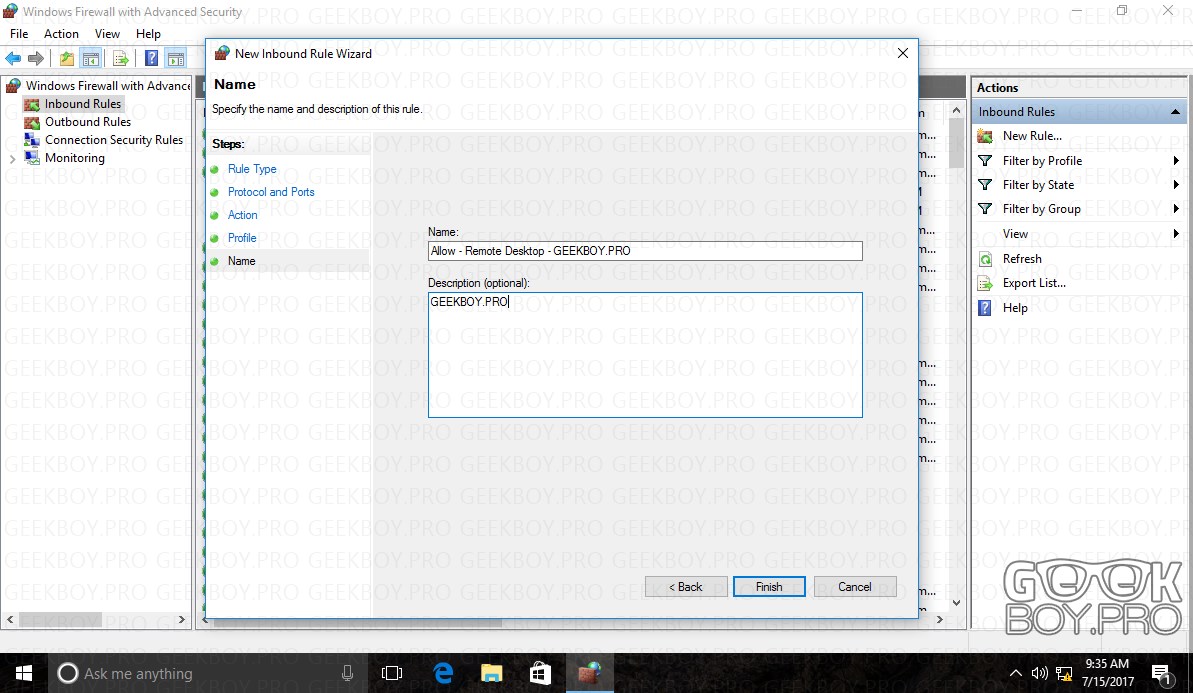The height and width of the screenshot is (693, 1193).
Task: Toggle the Show/Hide Action Pane toolbar icon
Action: tap(176, 59)
